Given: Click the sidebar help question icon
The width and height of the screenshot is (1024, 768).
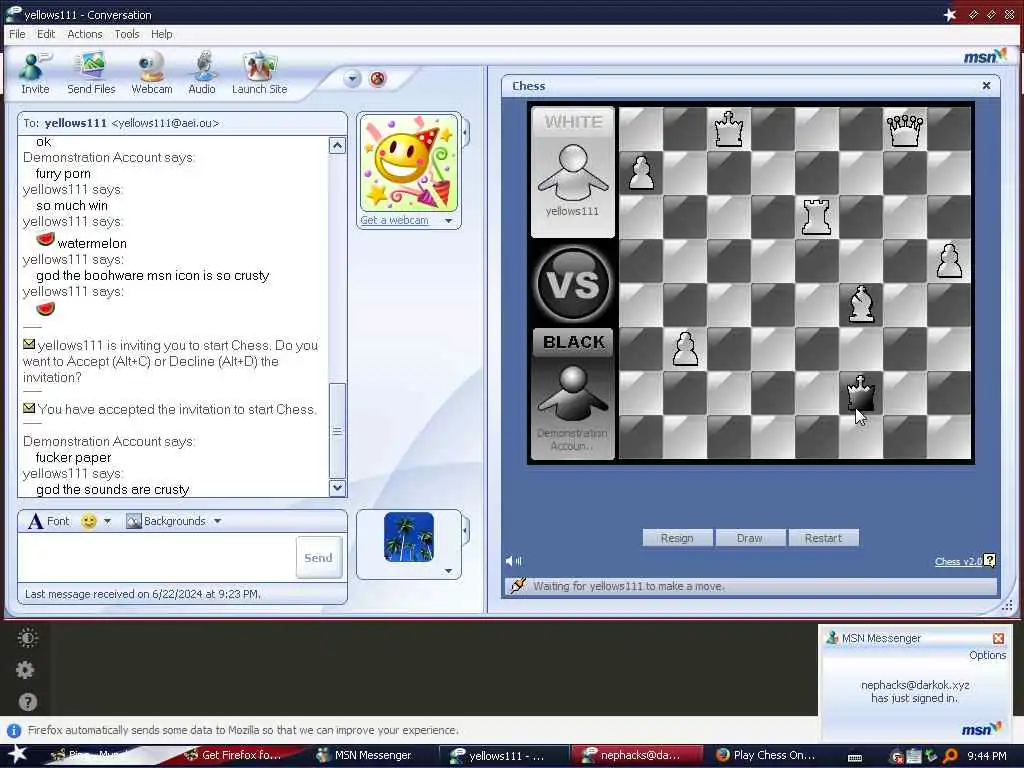Looking at the screenshot, I should pyautogui.click(x=27, y=702).
